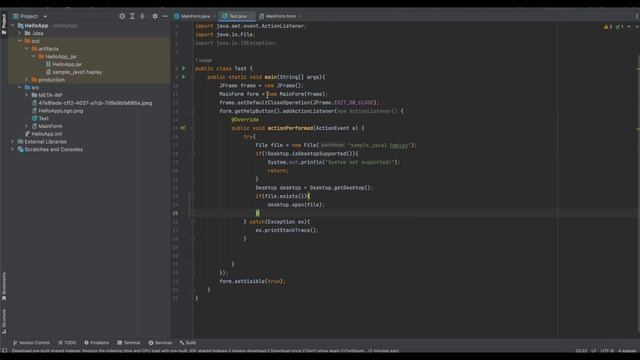The height and width of the screenshot is (360, 640).
Task: Click inside the setVisible(true) code line
Action: click(253, 281)
